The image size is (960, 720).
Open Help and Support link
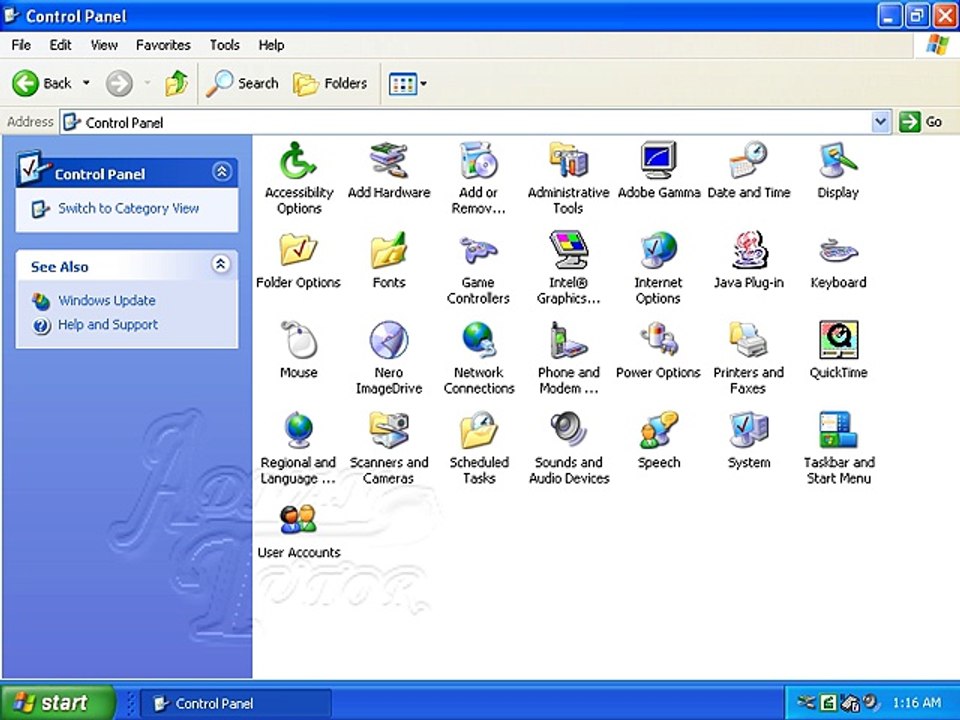tap(108, 324)
